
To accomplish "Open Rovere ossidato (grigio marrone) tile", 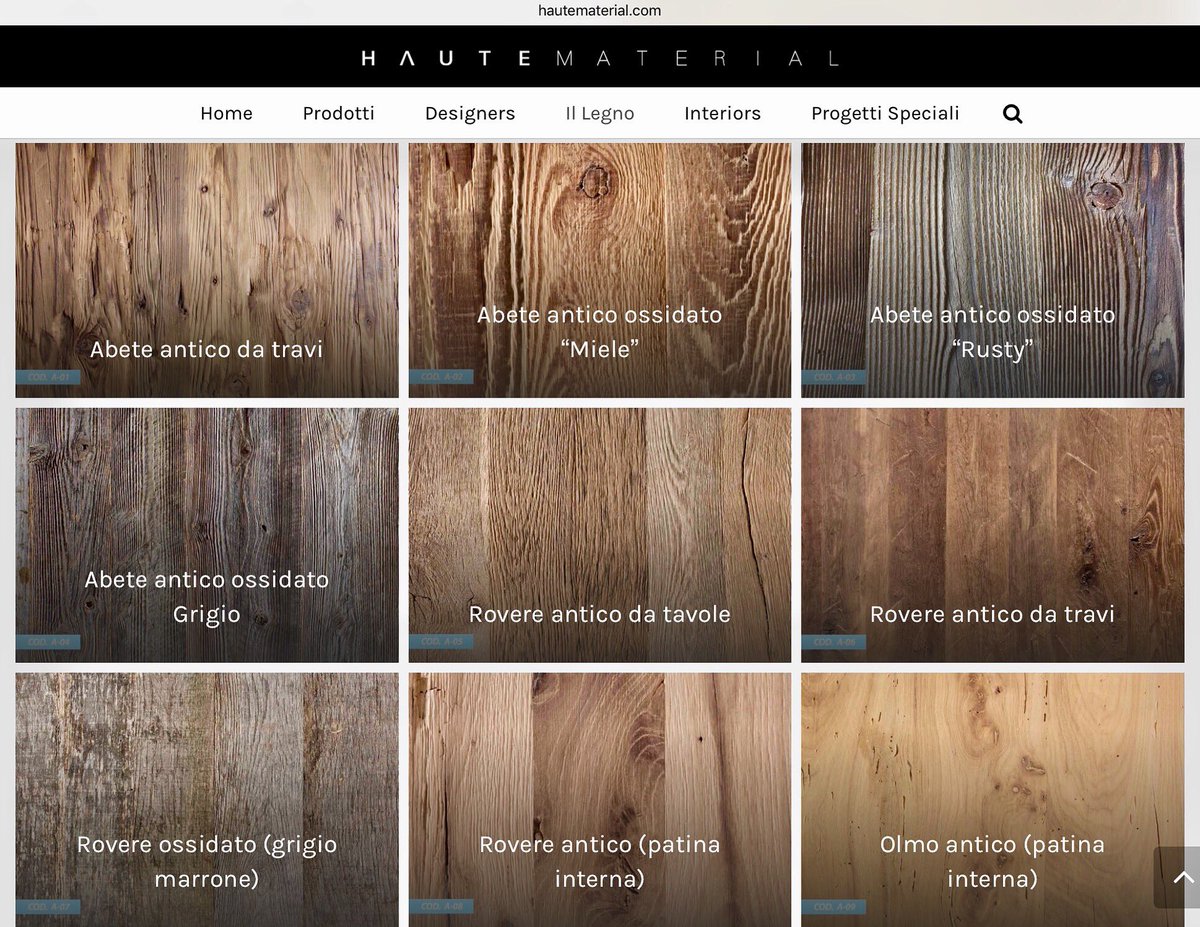I will pos(207,800).
